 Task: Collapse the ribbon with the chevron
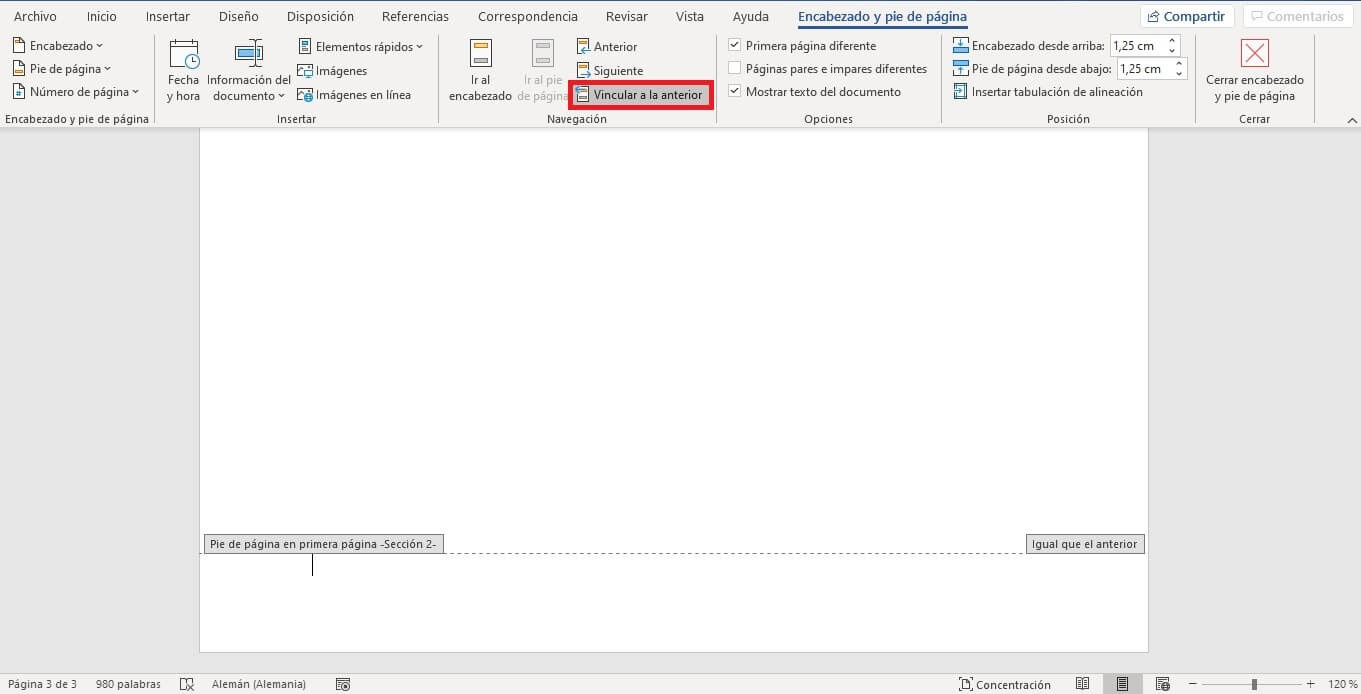click(x=1352, y=120)
